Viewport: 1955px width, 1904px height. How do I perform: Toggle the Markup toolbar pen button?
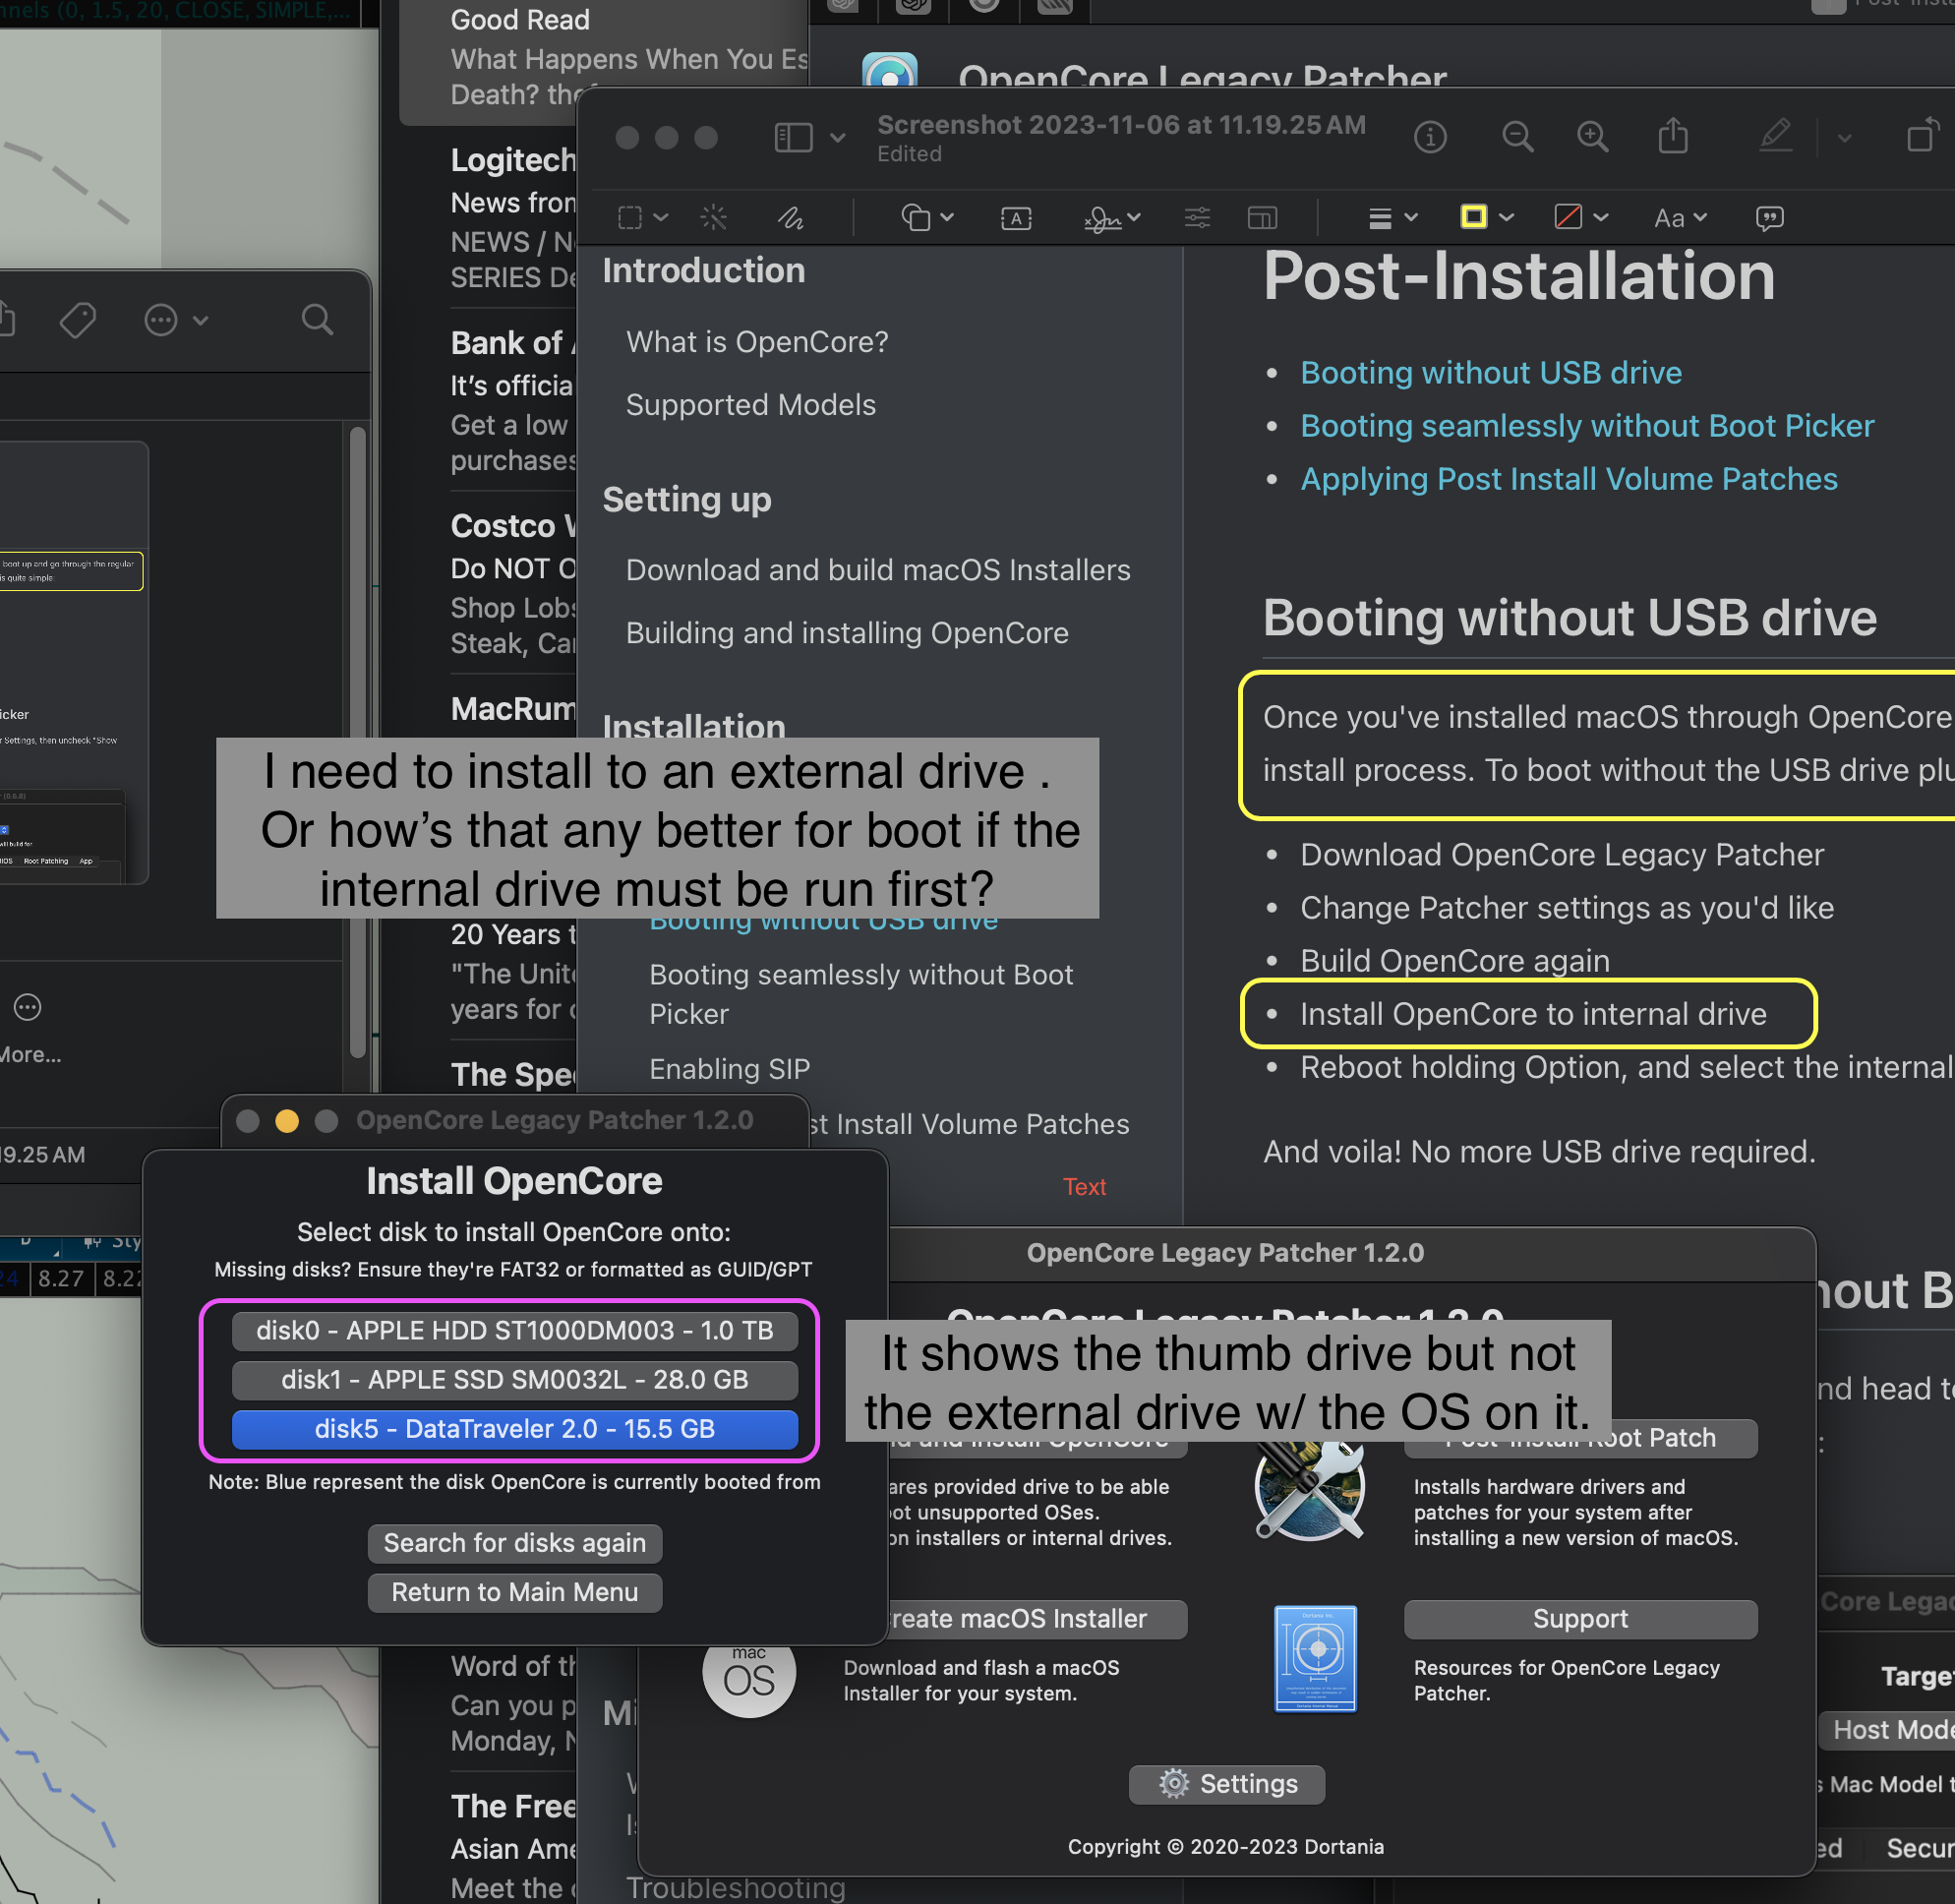tap(1775, 137)
